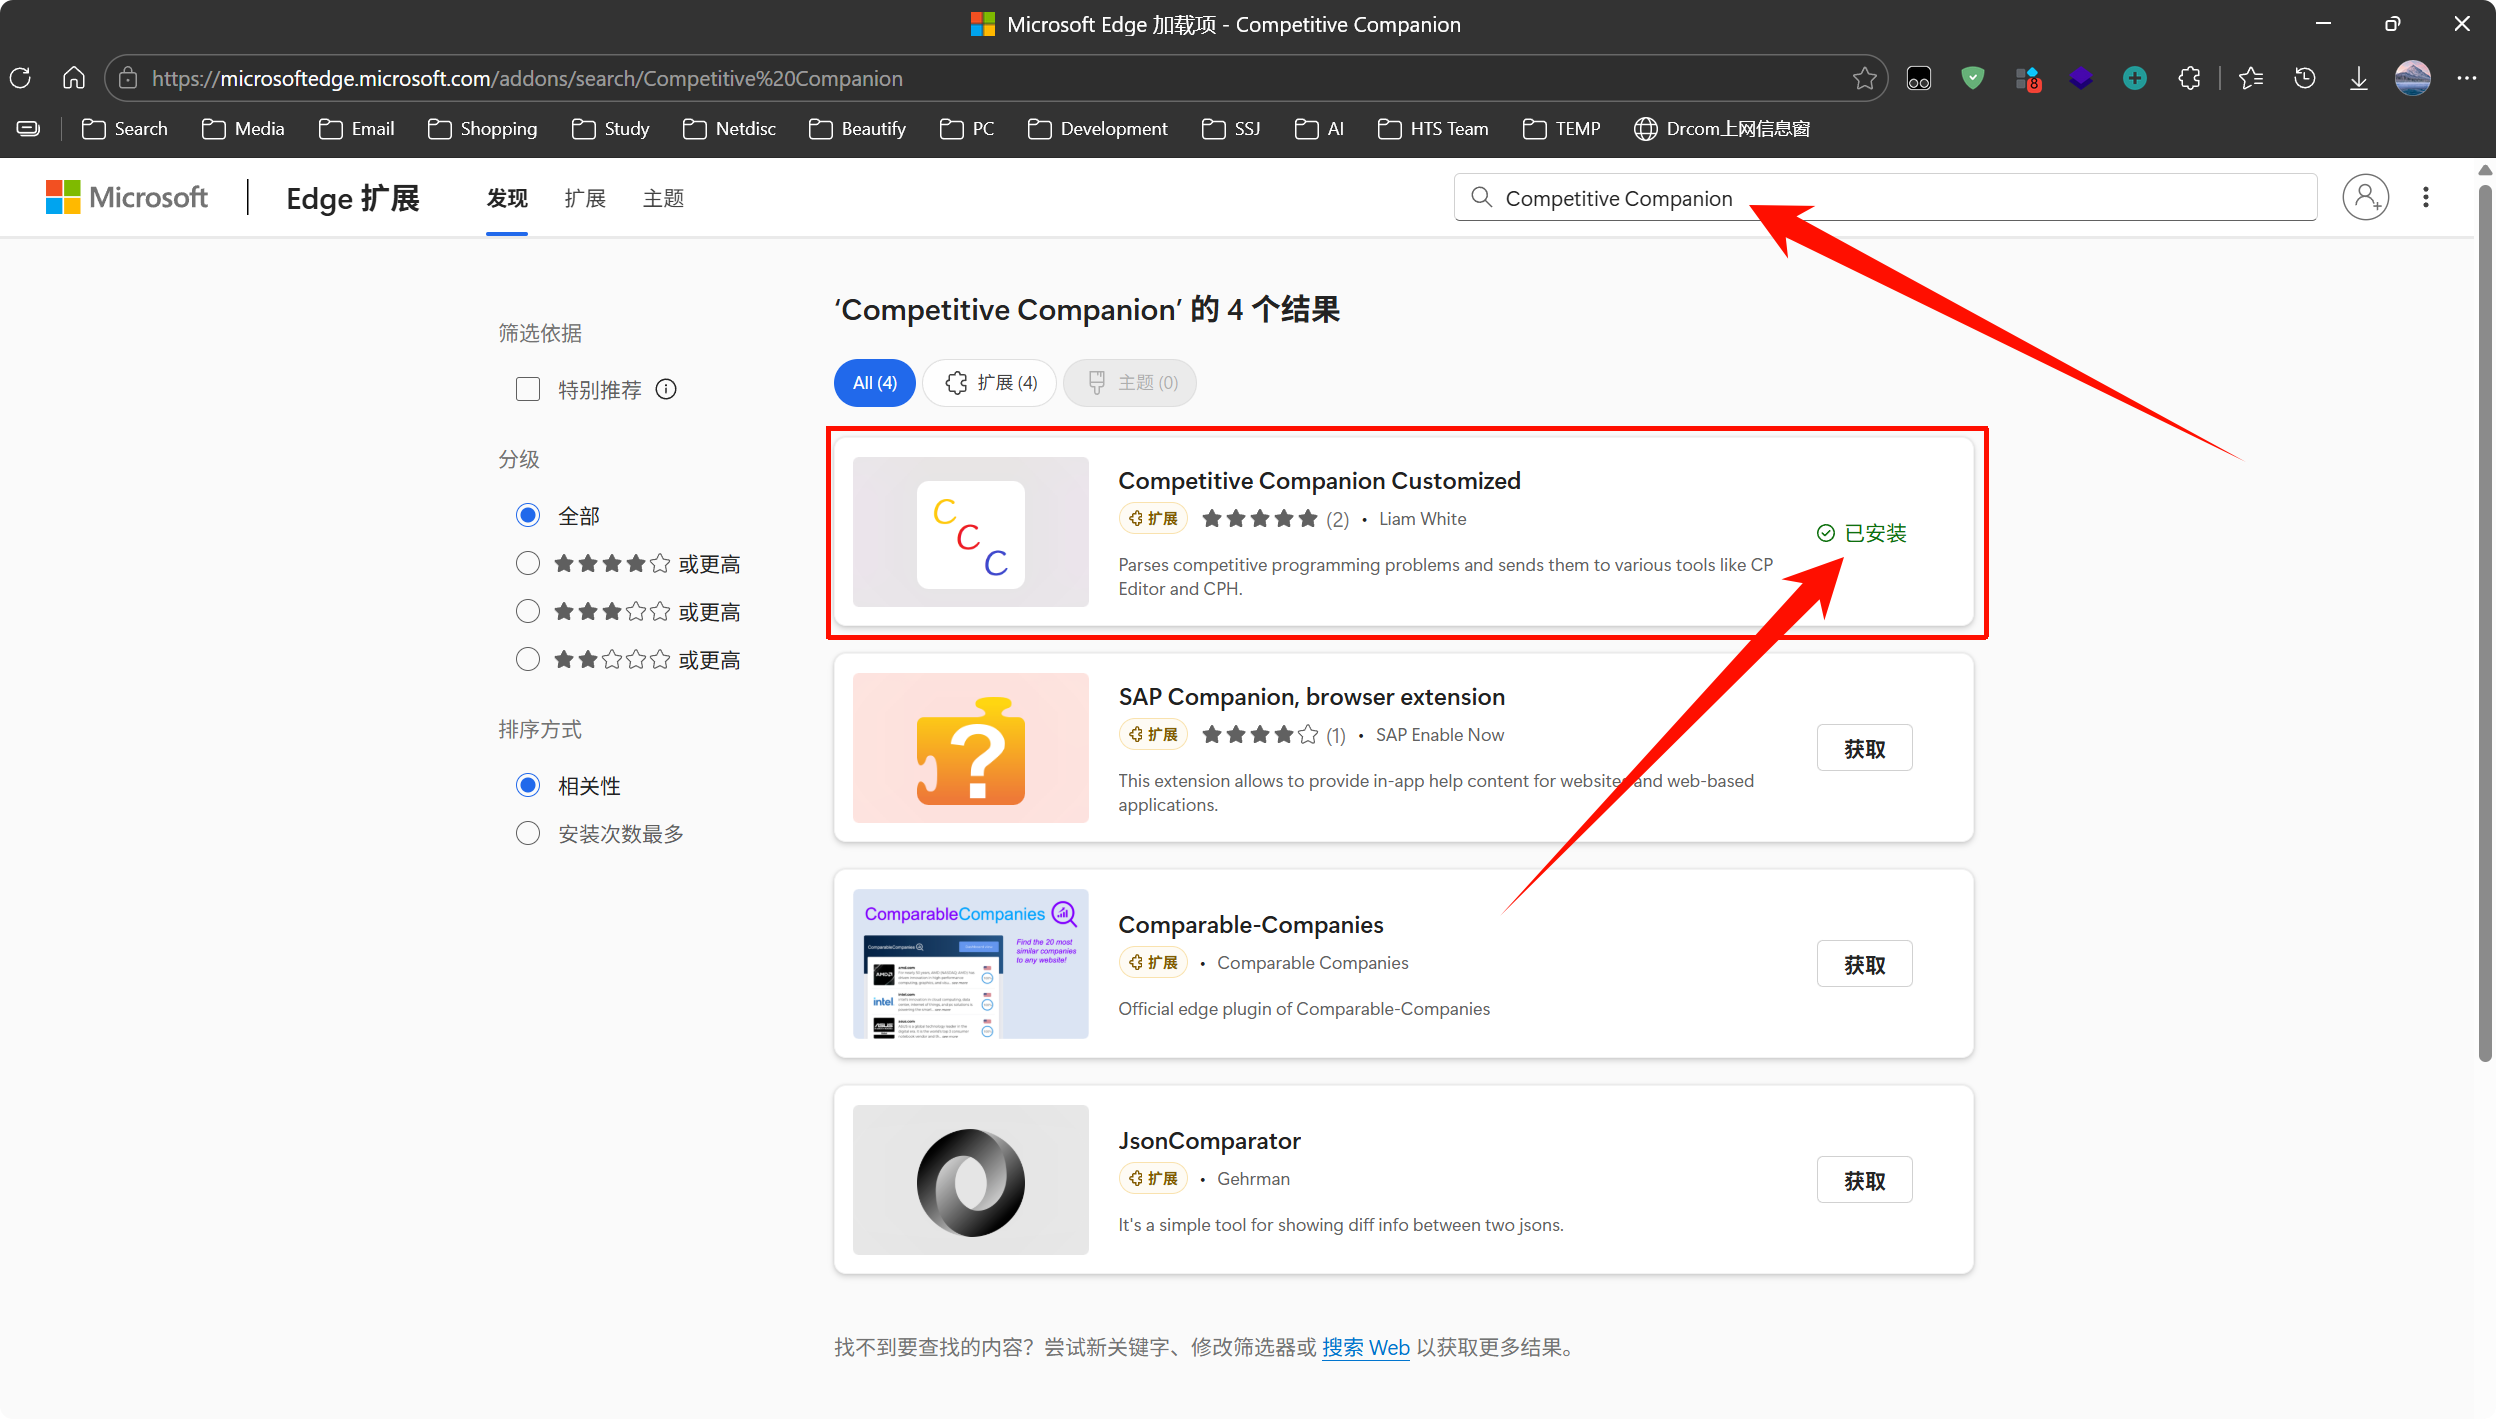Open the AI bookmarks folder

[x=1320, y=129]
